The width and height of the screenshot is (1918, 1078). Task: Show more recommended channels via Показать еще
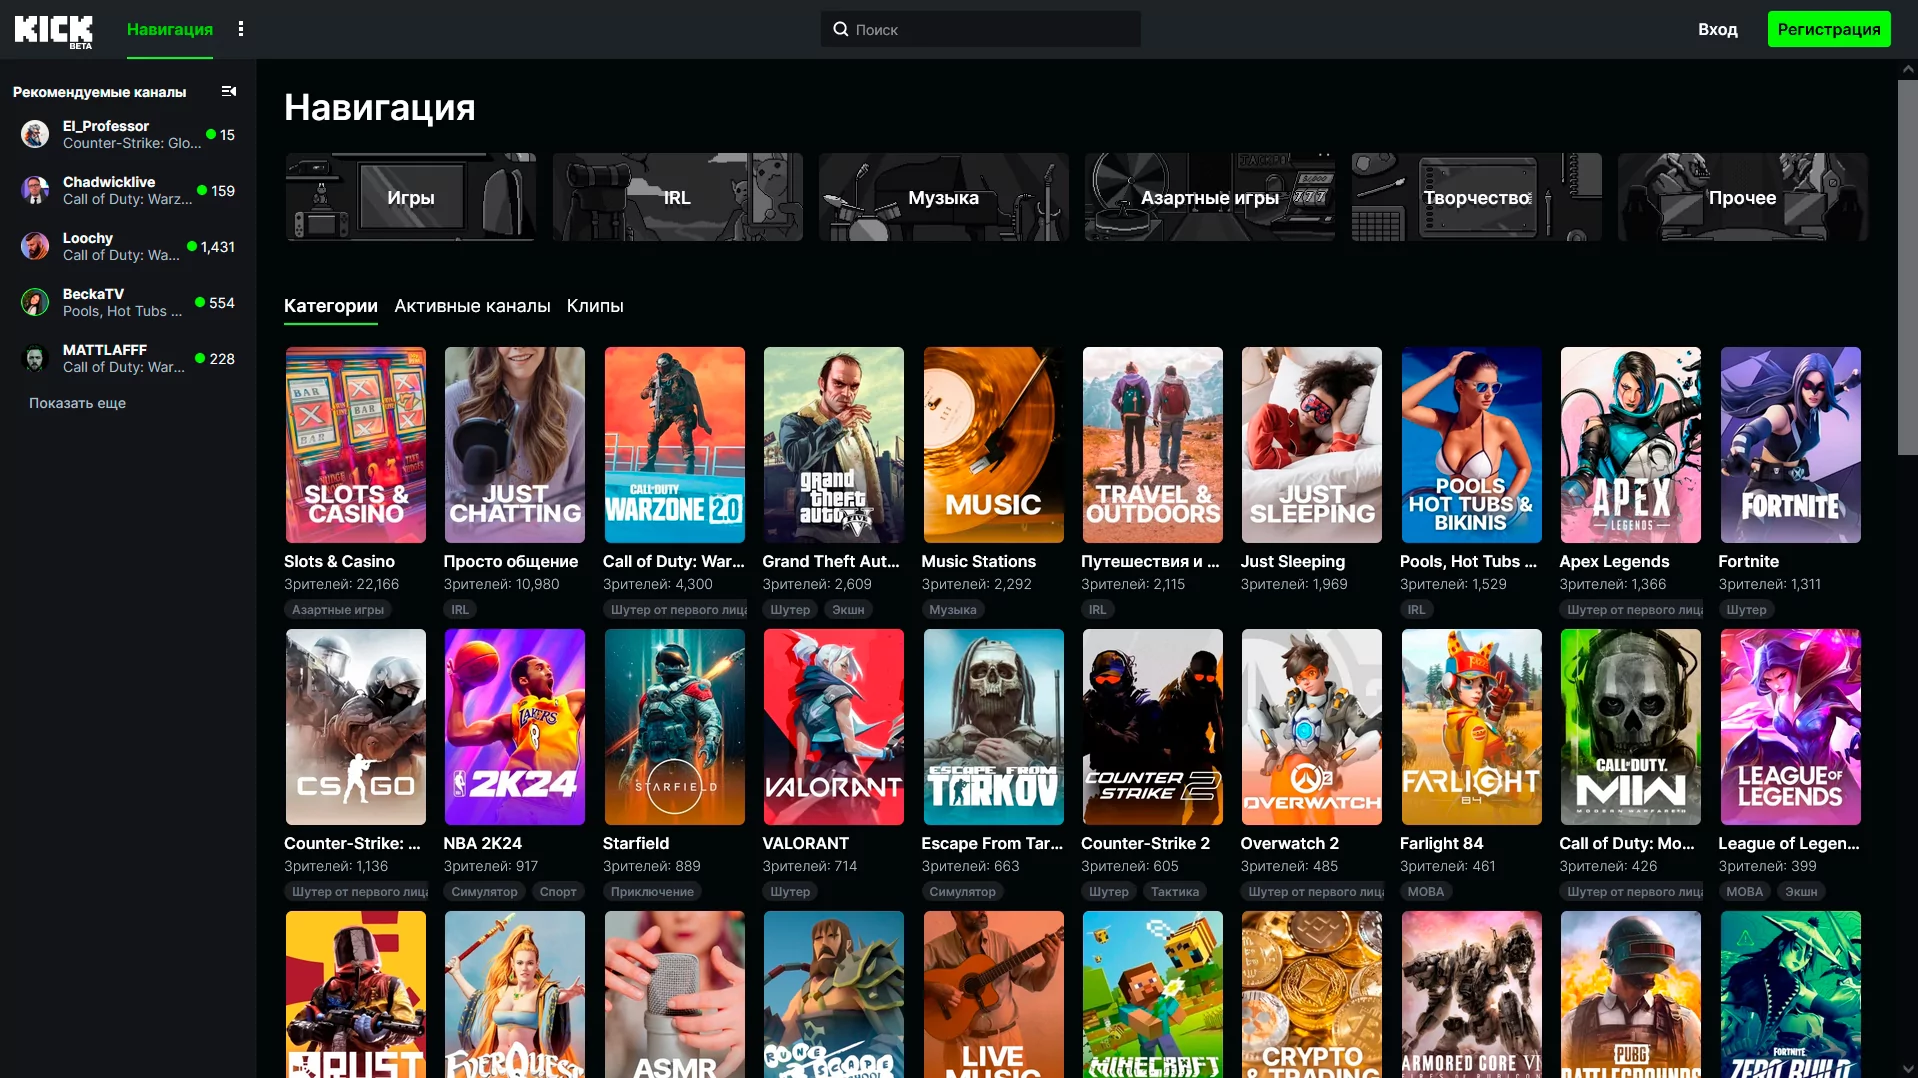tap(77, 403)
